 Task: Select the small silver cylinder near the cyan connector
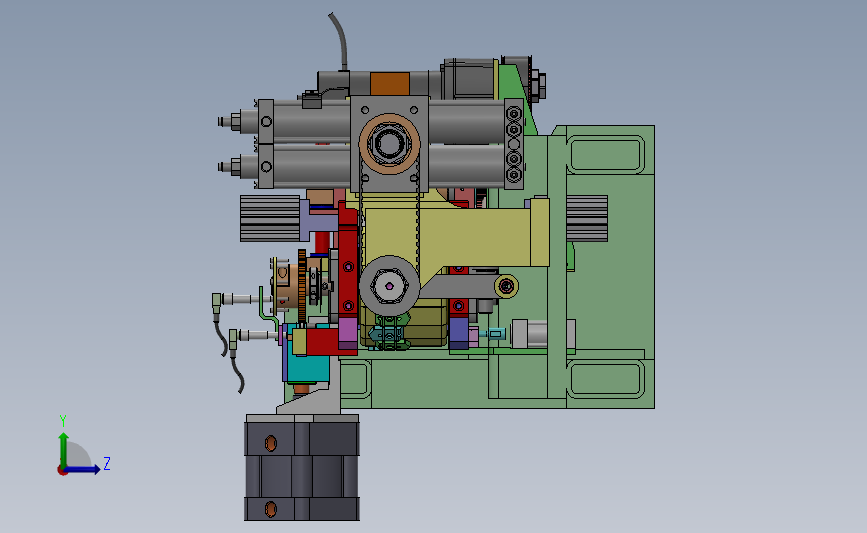point(529,334)
